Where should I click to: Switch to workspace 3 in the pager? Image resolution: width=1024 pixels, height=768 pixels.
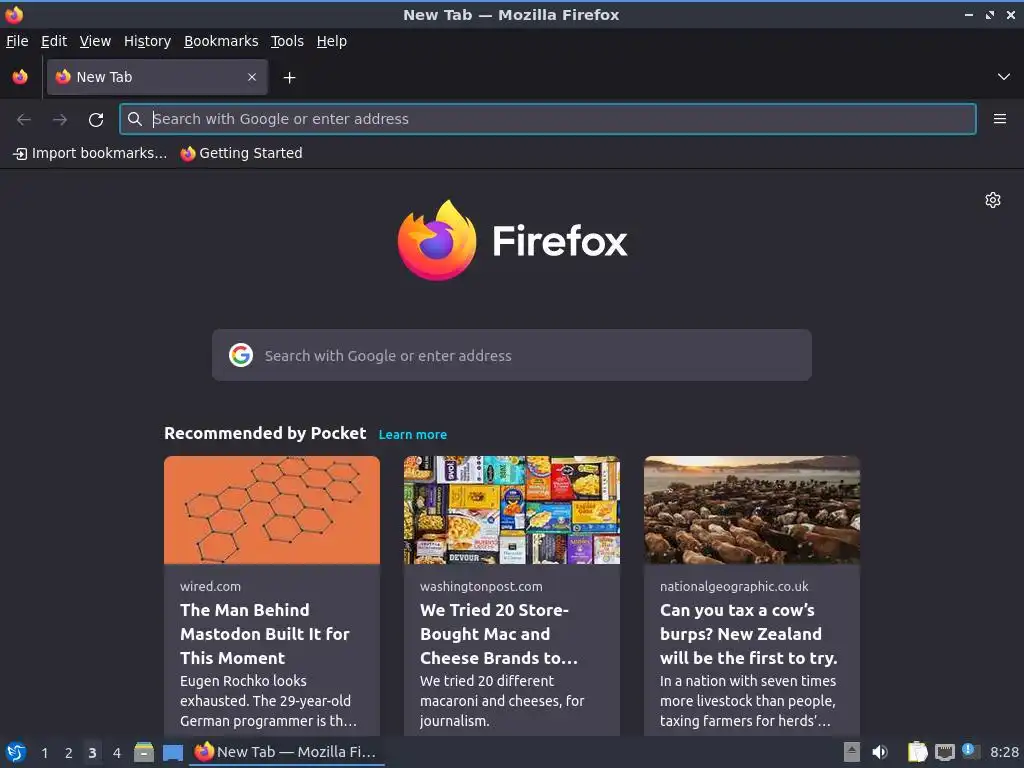point(92,753)
